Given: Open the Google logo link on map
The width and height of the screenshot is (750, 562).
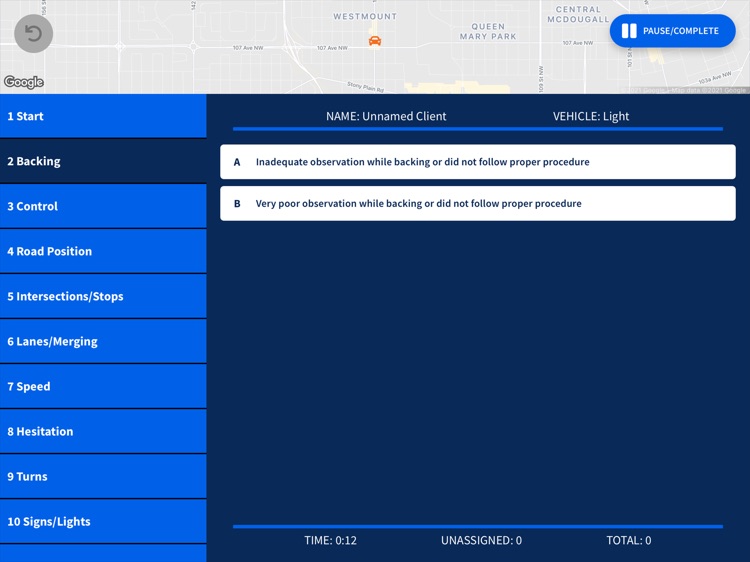Looking at the screenshot, I should pos(24,82).
